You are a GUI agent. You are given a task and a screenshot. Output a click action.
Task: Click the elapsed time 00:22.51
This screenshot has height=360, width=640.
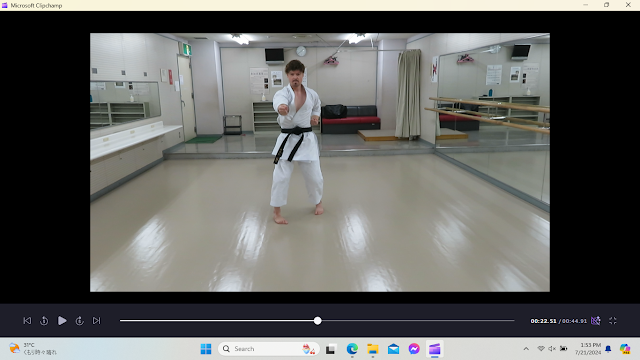pos(543,321)
